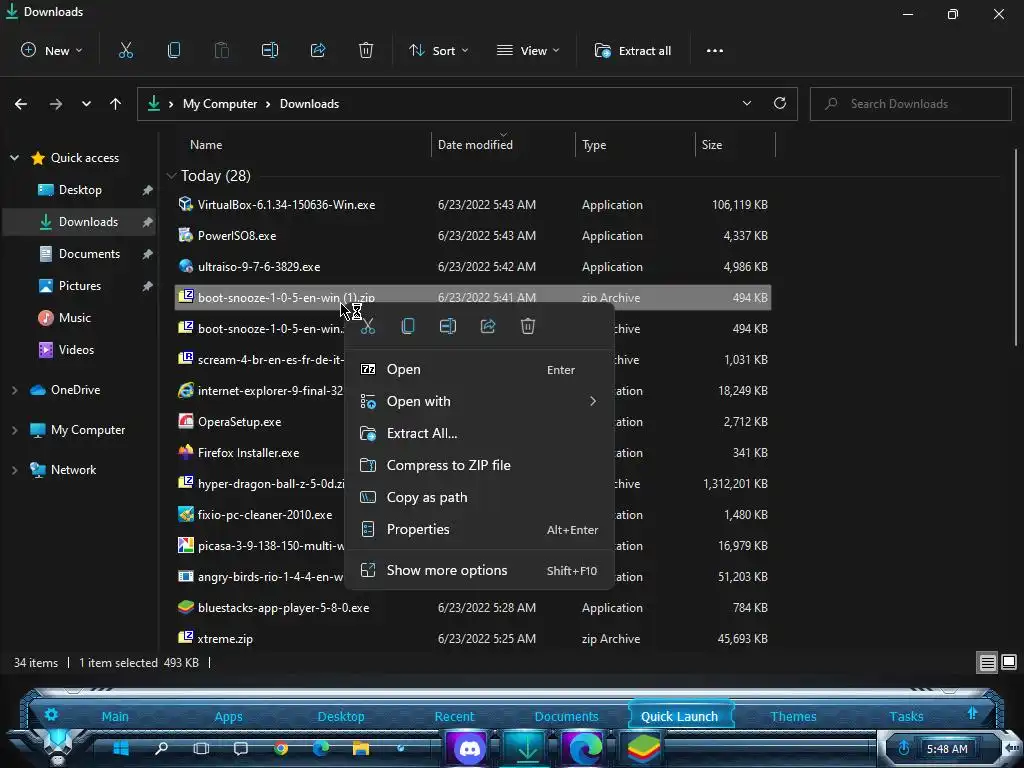Open Discord from the Quick Launch dock
The height and width of the screenshot is (768, 1024).
click(x=469, y=748)
